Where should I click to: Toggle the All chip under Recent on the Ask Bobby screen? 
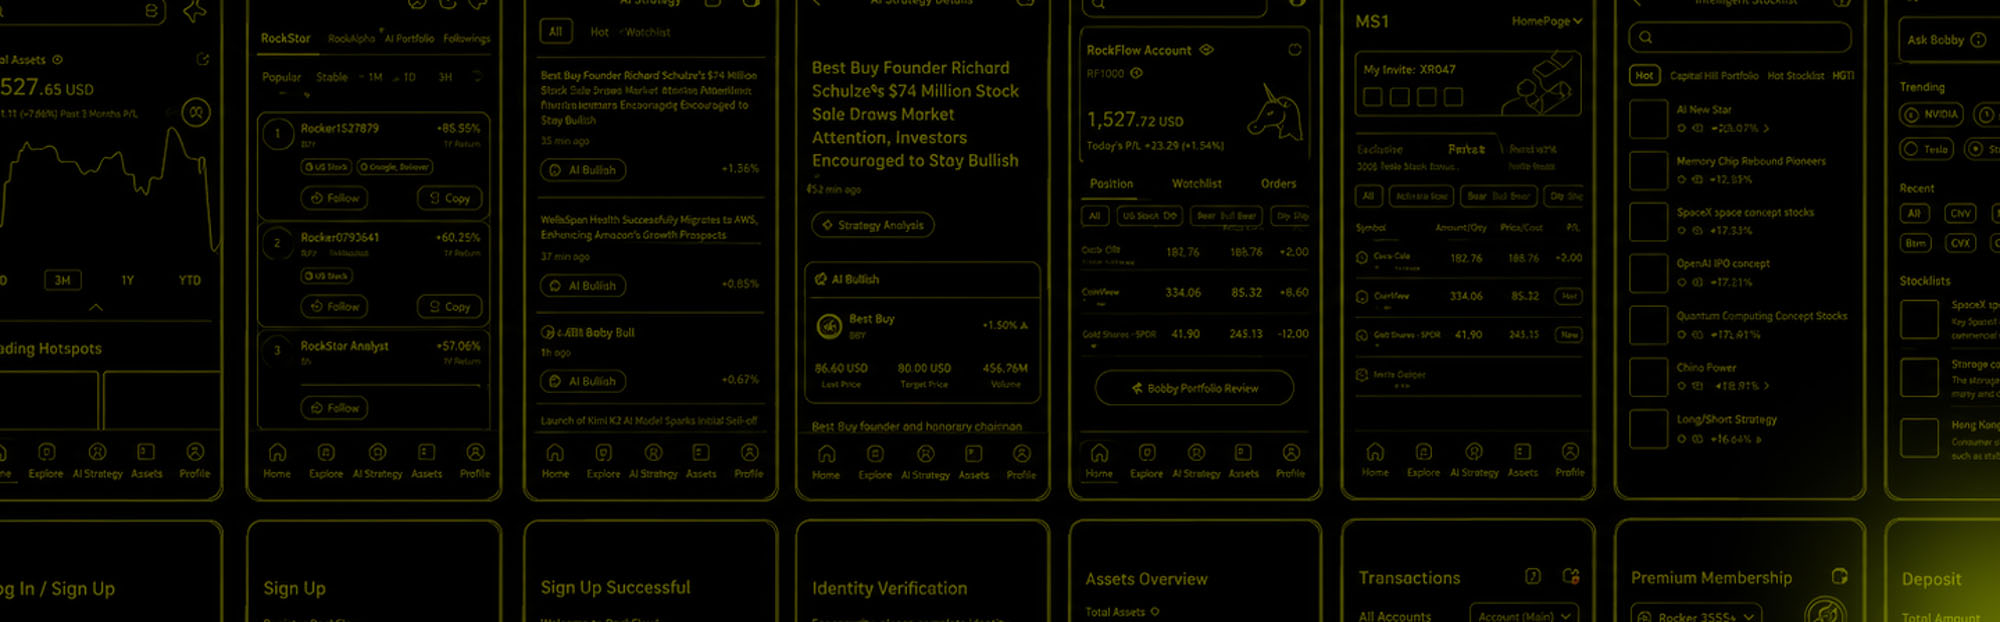pyautogui.click(x=1913, y=213)
